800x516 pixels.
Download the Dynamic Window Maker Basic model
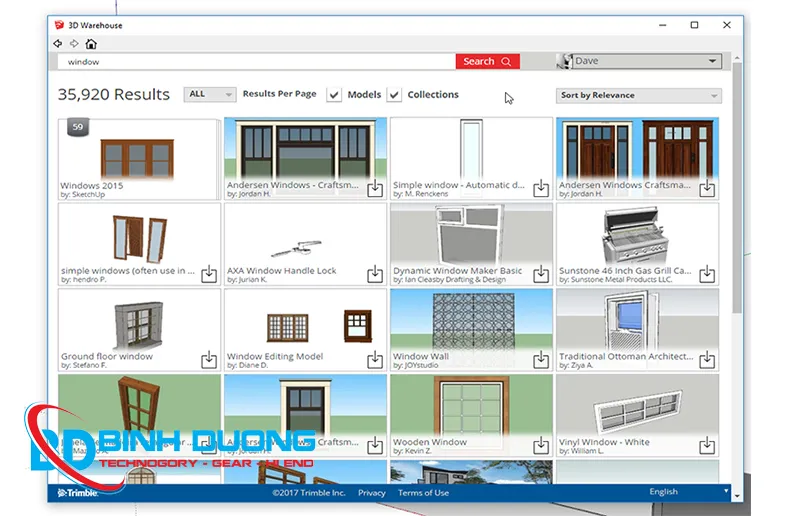(541, 274)
